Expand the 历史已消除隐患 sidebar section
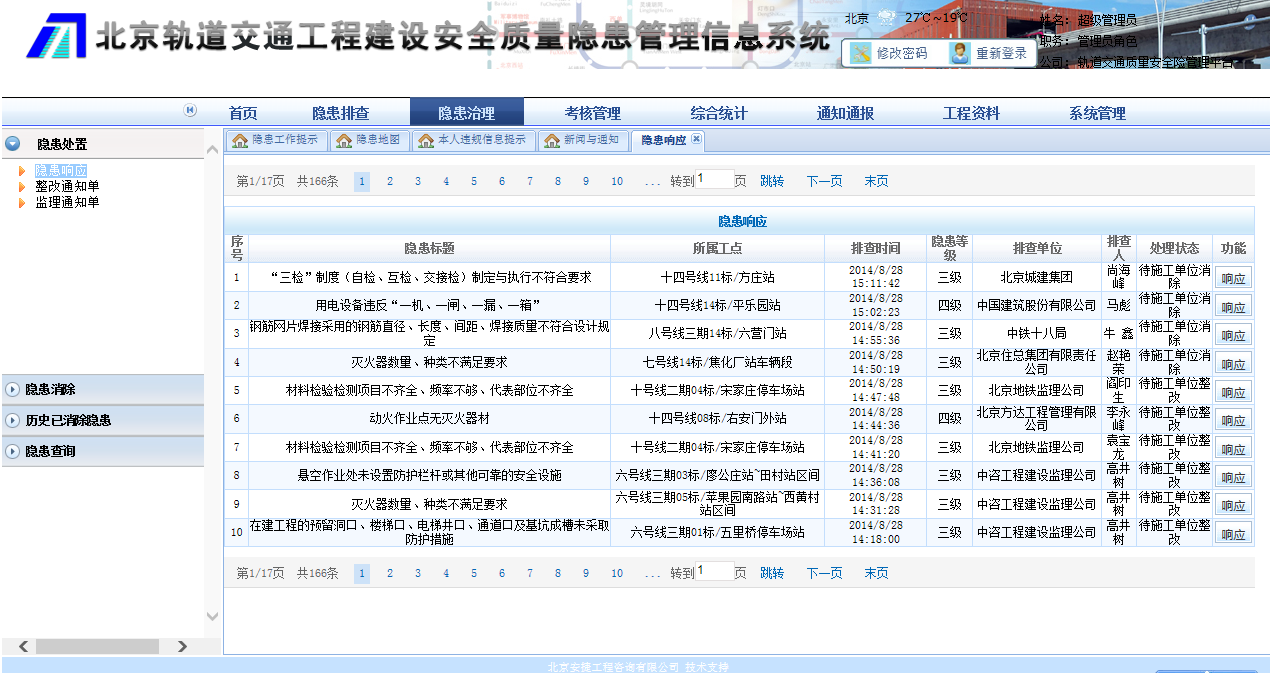 coord(12,420)
